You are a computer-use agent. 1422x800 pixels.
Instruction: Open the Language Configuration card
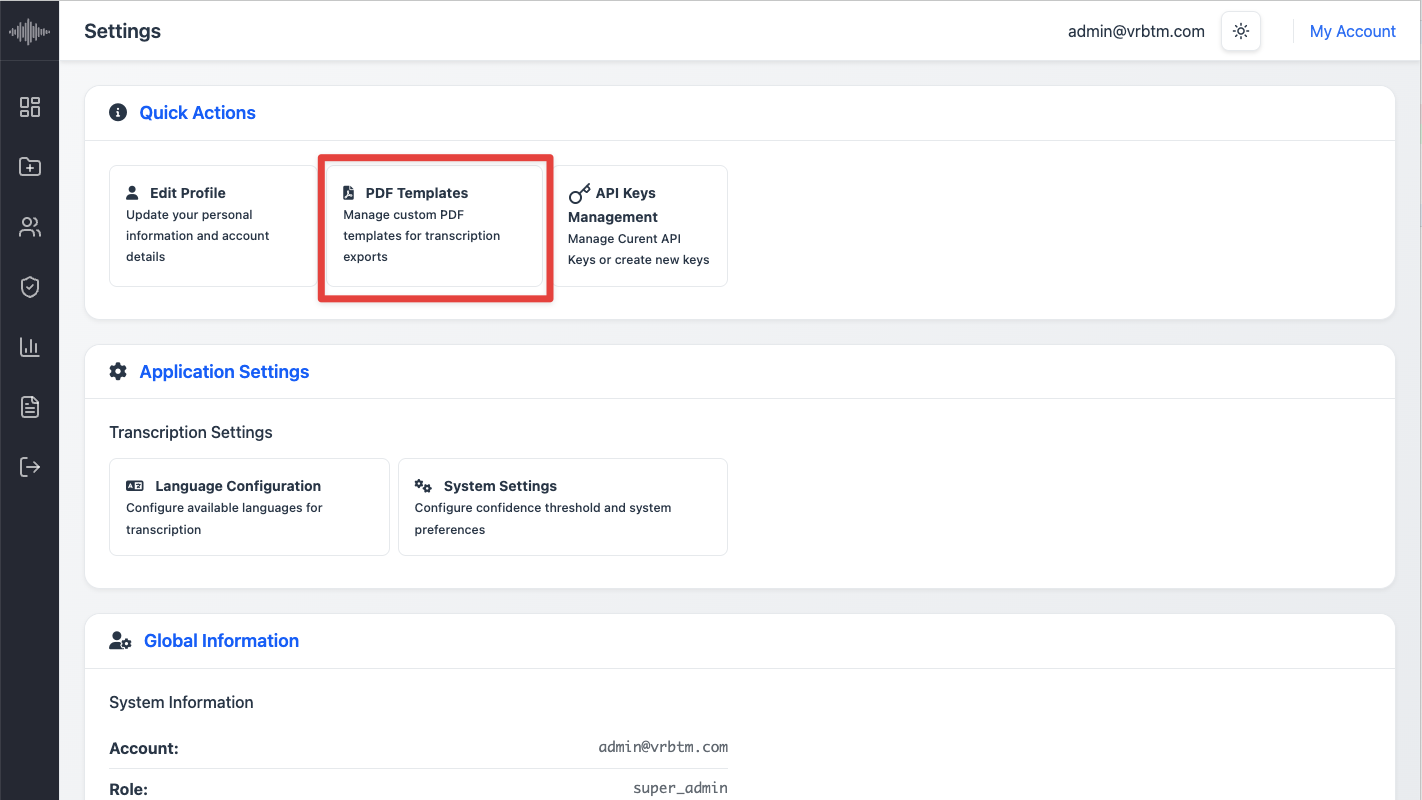pos(249,507)
